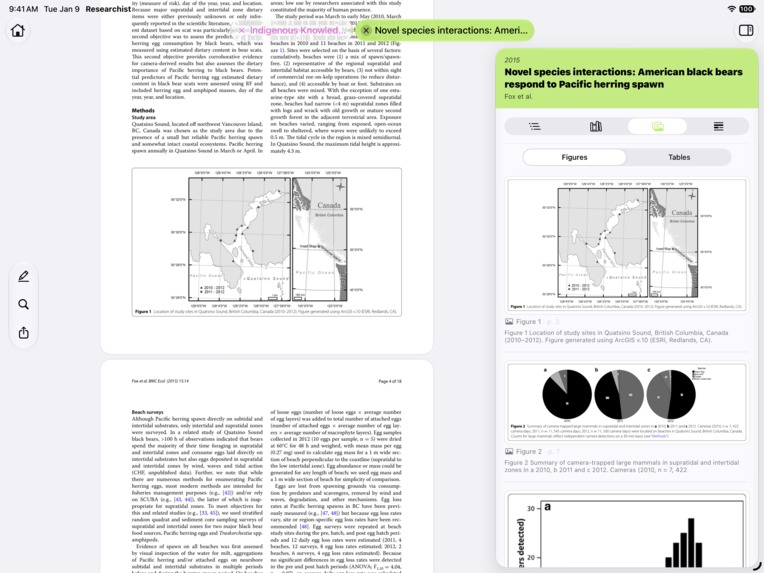Click the 2015 publication year
This screenshot has width=764, height=573.
click(512, 60)
